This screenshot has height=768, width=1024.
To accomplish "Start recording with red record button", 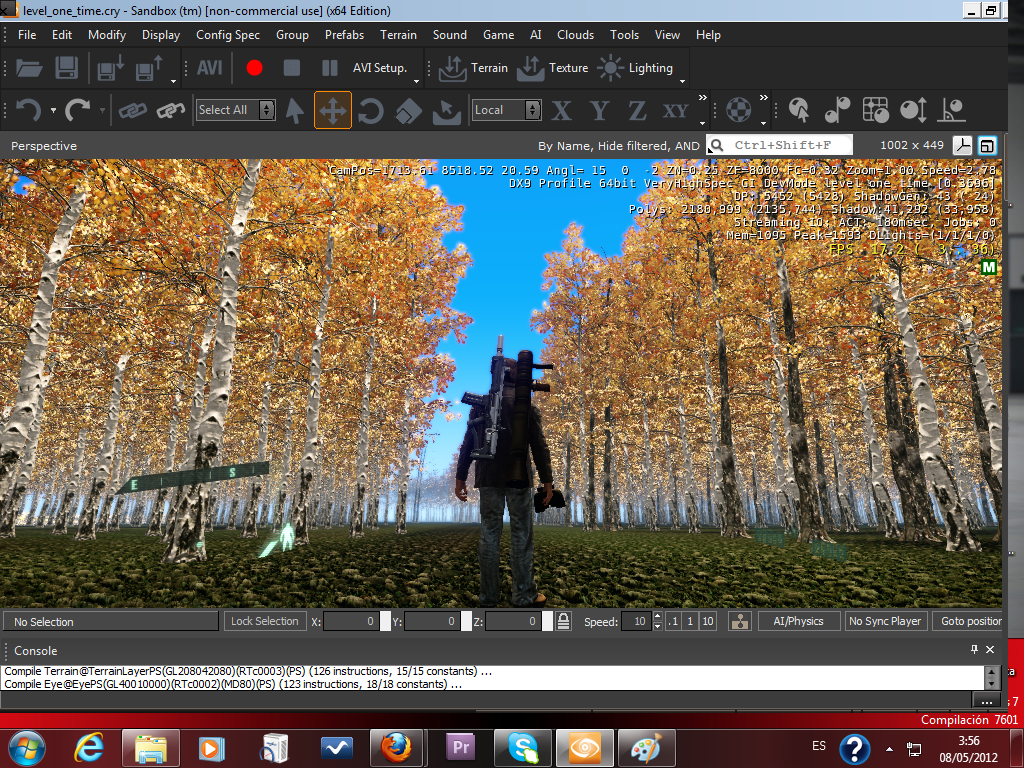I will click(x=255, y=68).
